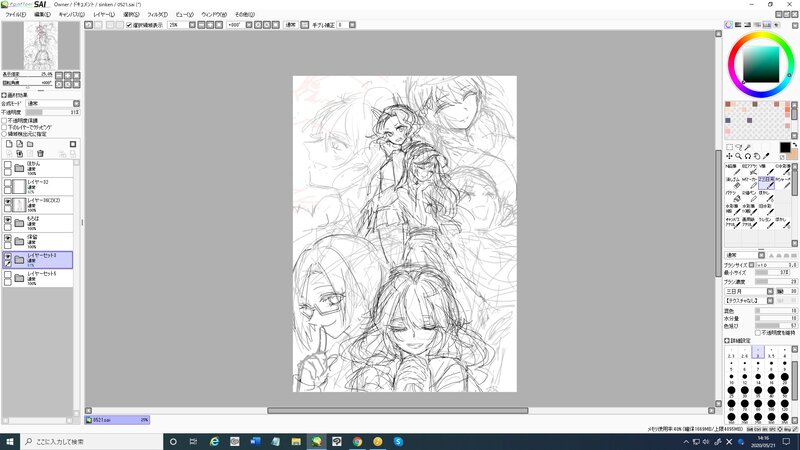Open the brush texture dropdown

pos(770,301)
